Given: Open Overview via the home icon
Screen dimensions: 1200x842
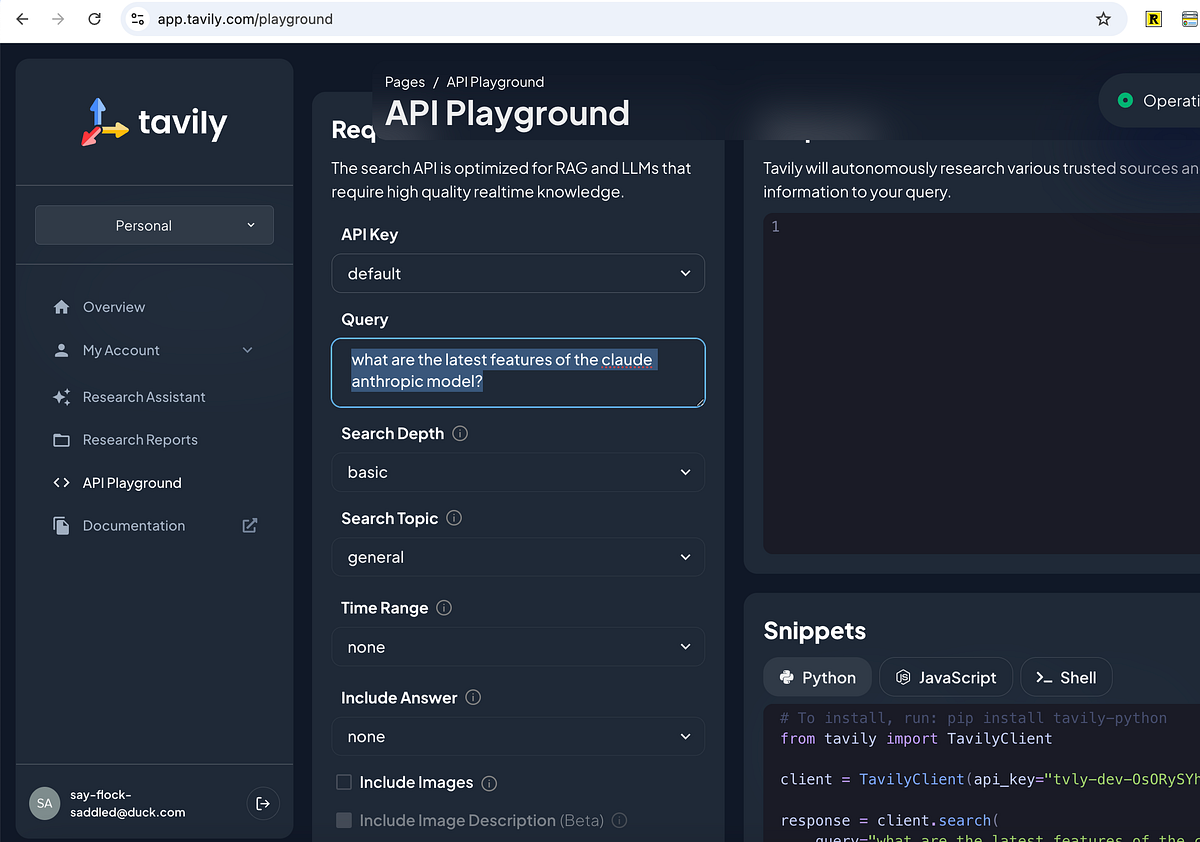Looking at the screenshot, I should (60, 306).
